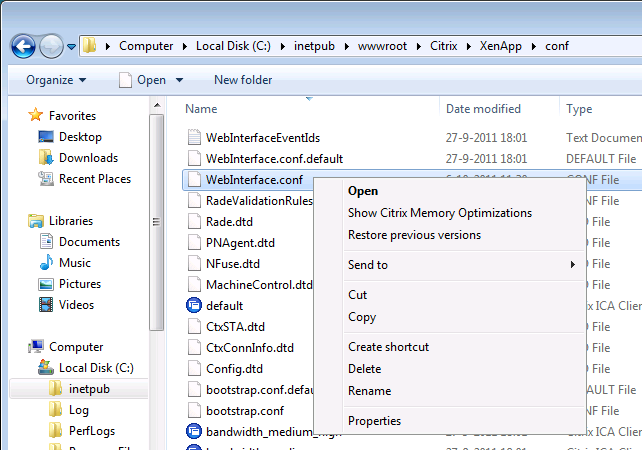Select Local Disk (C:) breadcrumb segment
642x450 pixels.
tap(233, 46)
